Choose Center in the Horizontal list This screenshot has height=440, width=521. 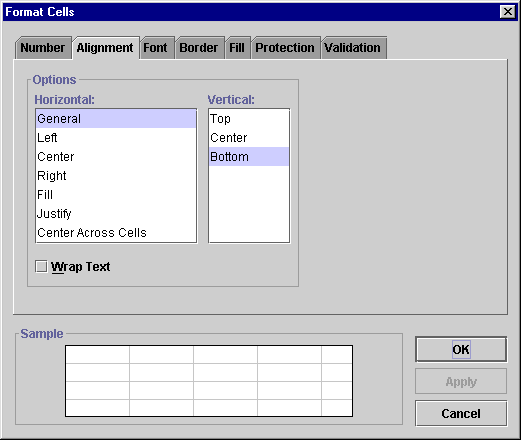pos(116,157)
